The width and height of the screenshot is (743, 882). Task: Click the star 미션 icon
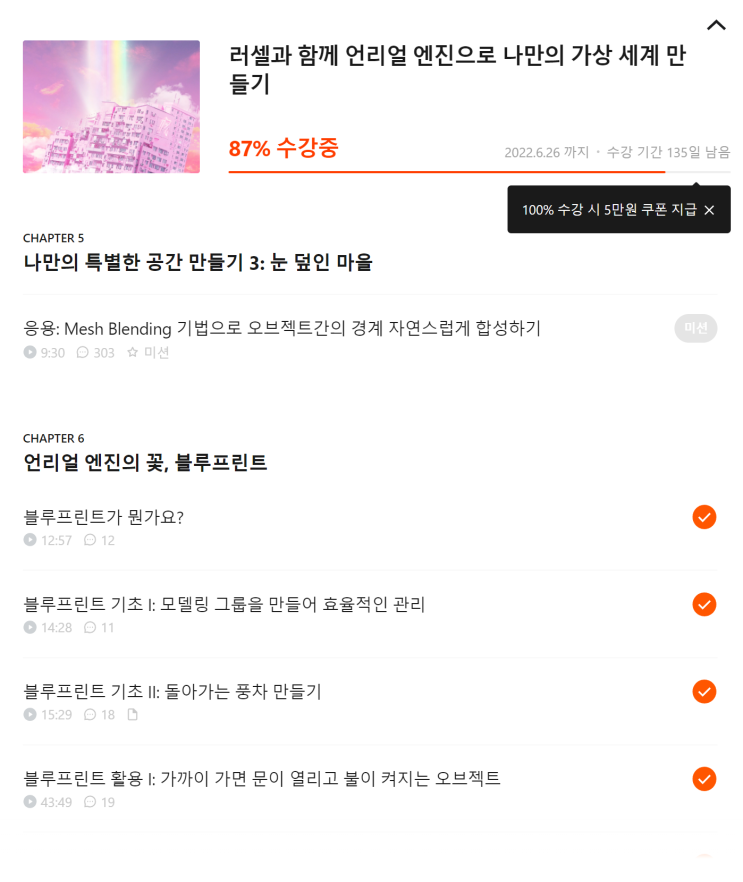pos(132,352)
